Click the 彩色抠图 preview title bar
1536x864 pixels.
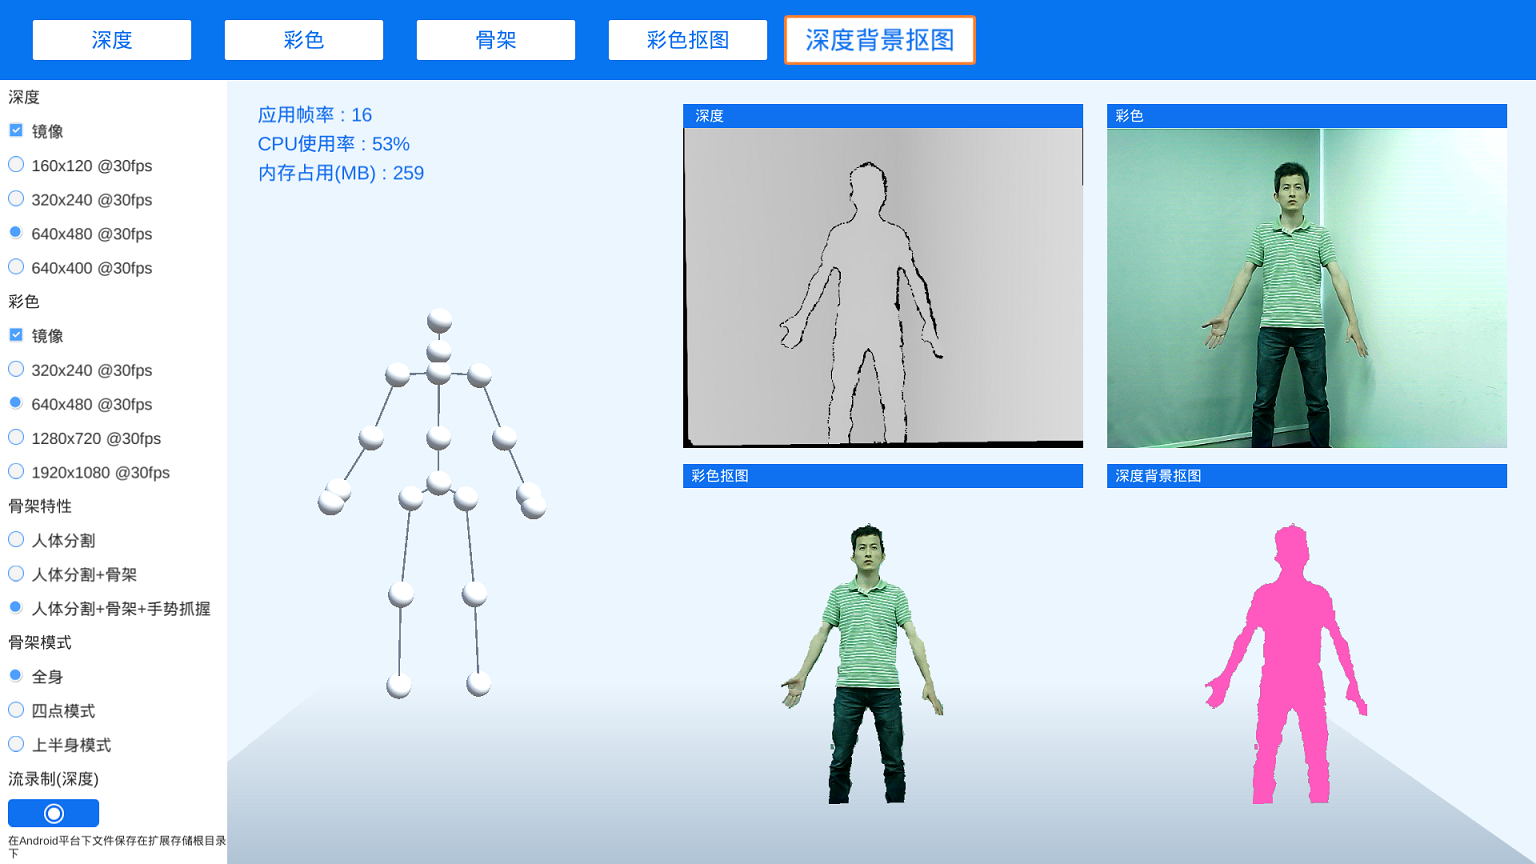[x=883, y=476]
